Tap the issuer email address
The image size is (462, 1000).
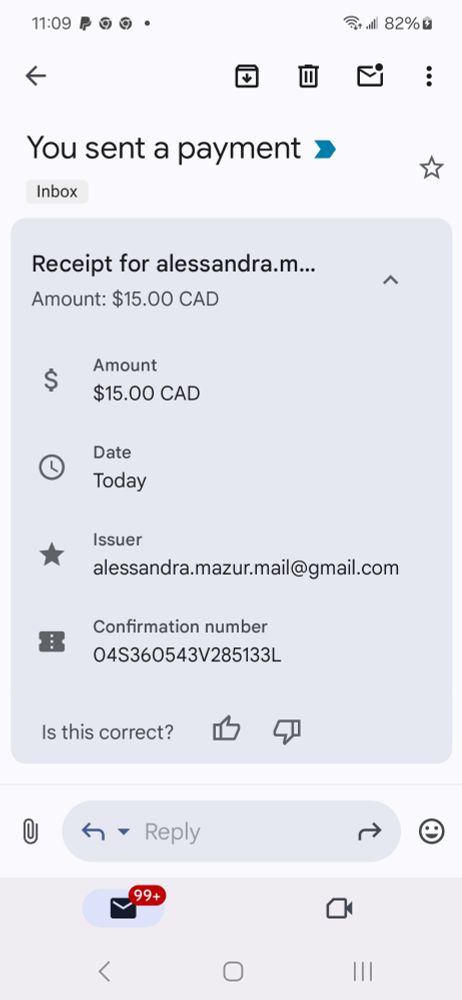pos(246,568)
